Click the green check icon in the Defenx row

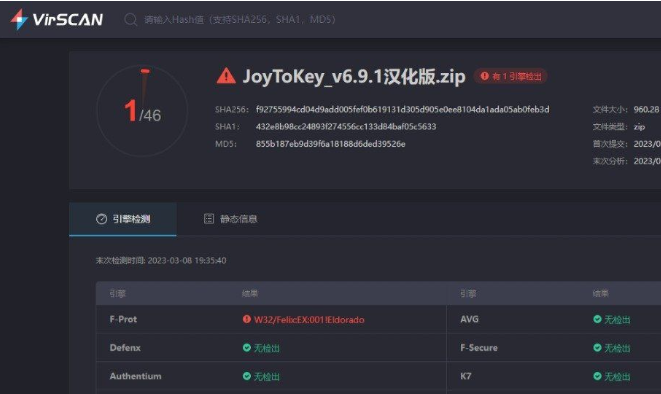click(x=247, y=348)
